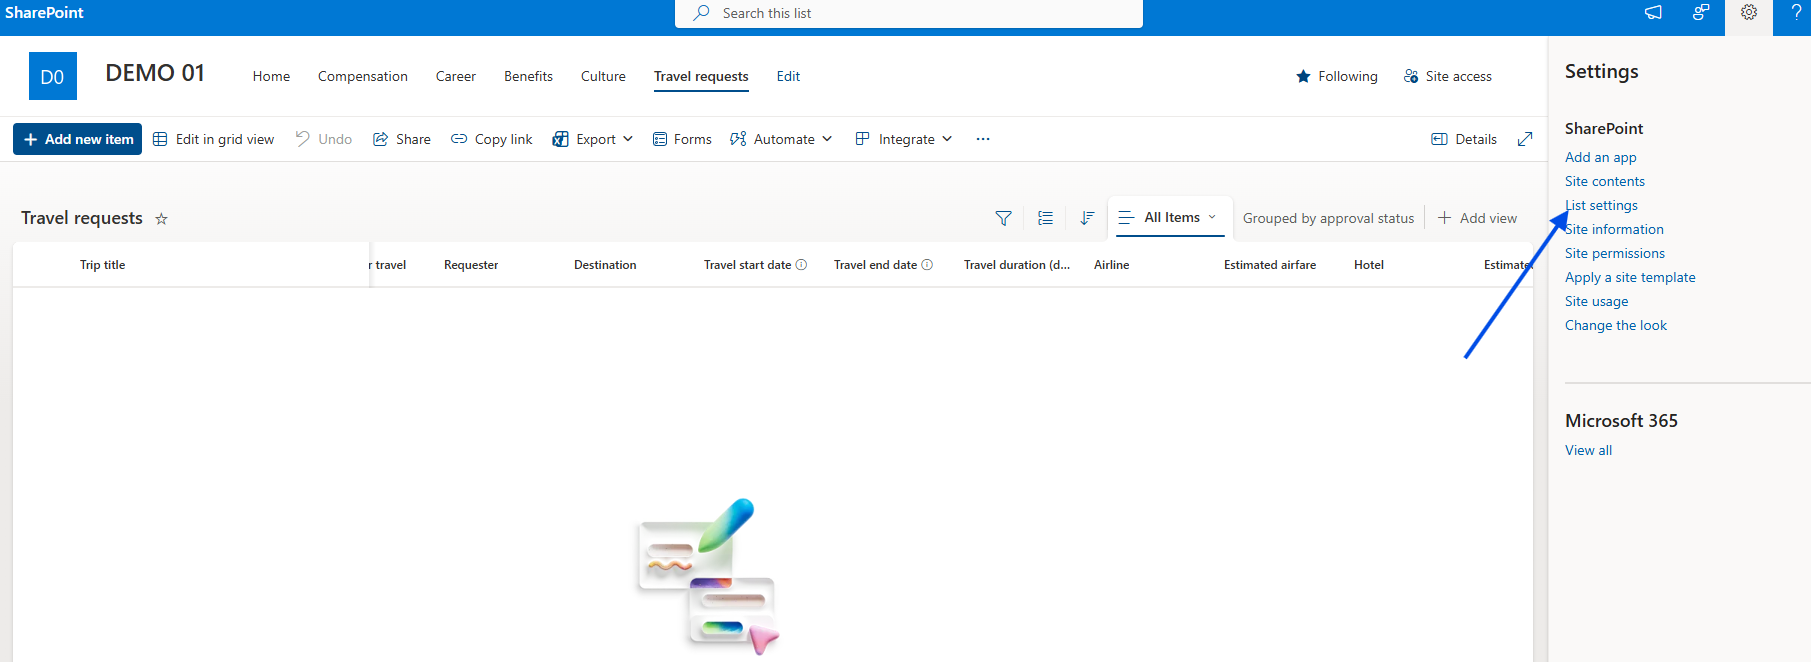Open the group by icon
This screenshot has height=662, width=1811.
[x=1045, y=218]
